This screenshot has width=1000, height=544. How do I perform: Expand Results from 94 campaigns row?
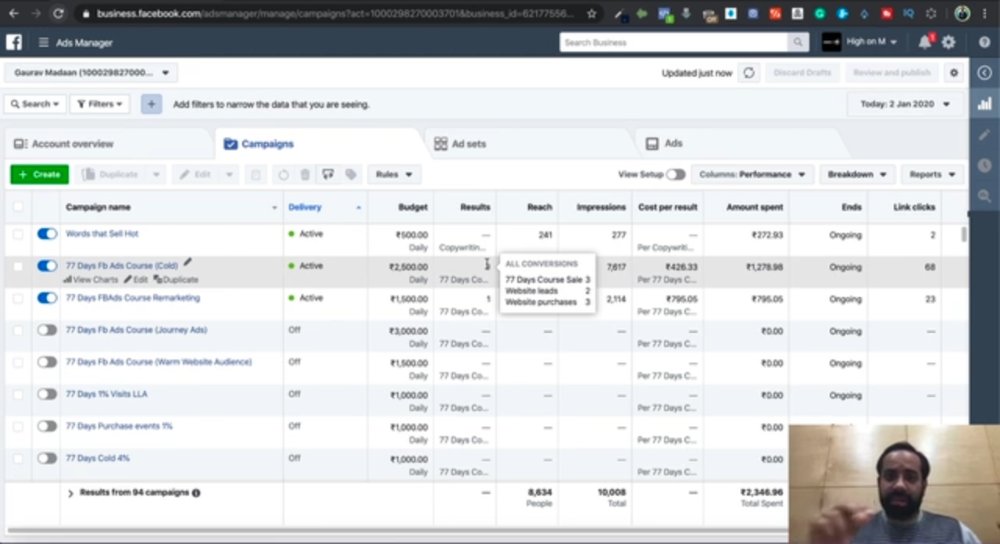point(71,493)
